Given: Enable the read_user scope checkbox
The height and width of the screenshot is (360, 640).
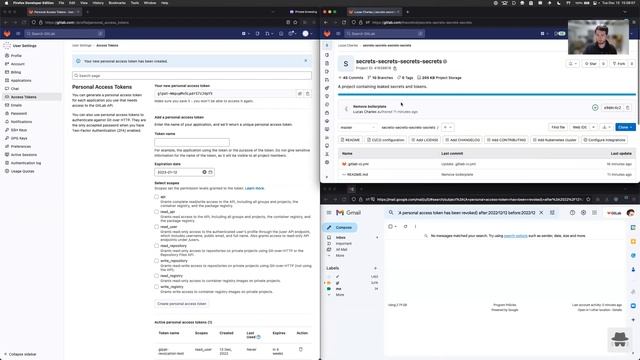Looking at the screenshot, I should tap(156, 227).
